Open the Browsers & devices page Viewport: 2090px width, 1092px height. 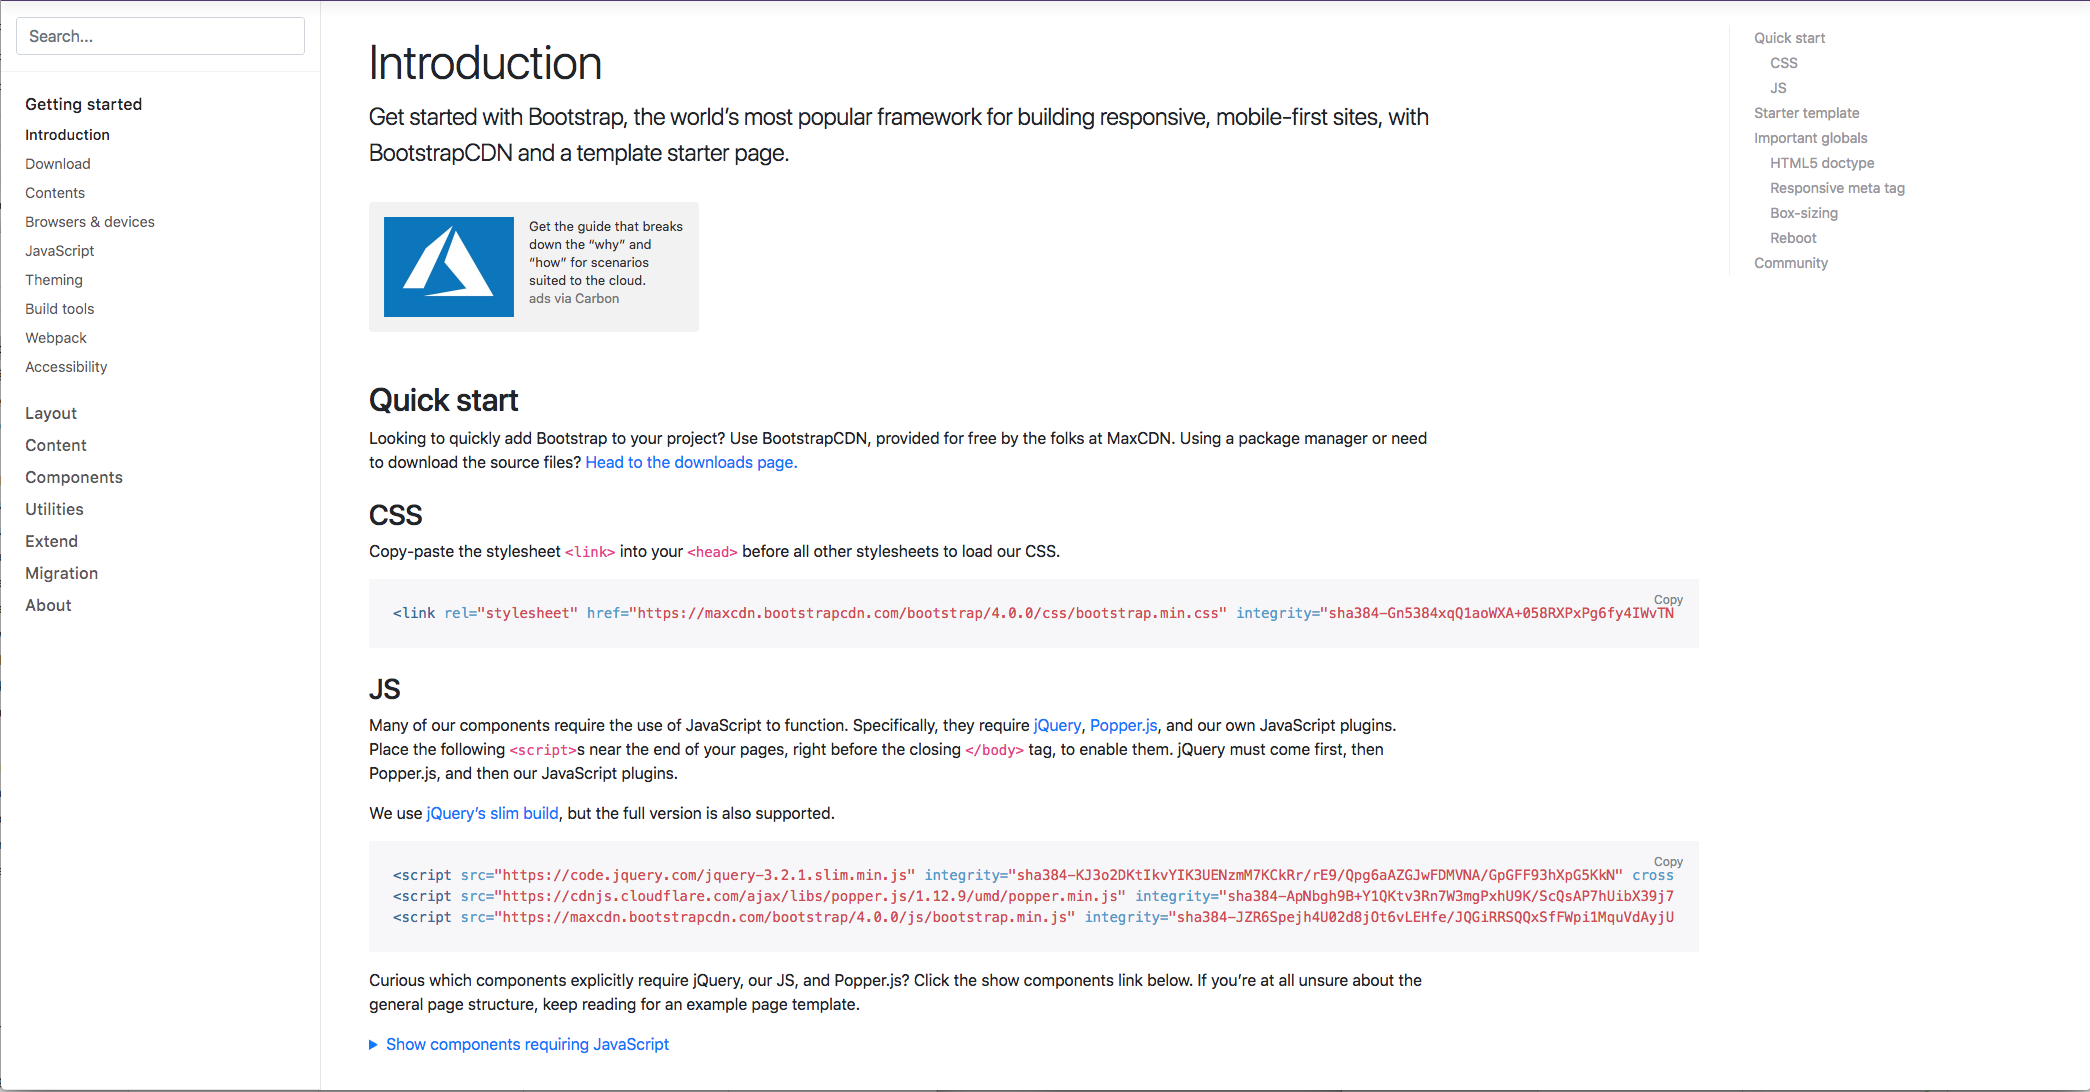point(90,222)
